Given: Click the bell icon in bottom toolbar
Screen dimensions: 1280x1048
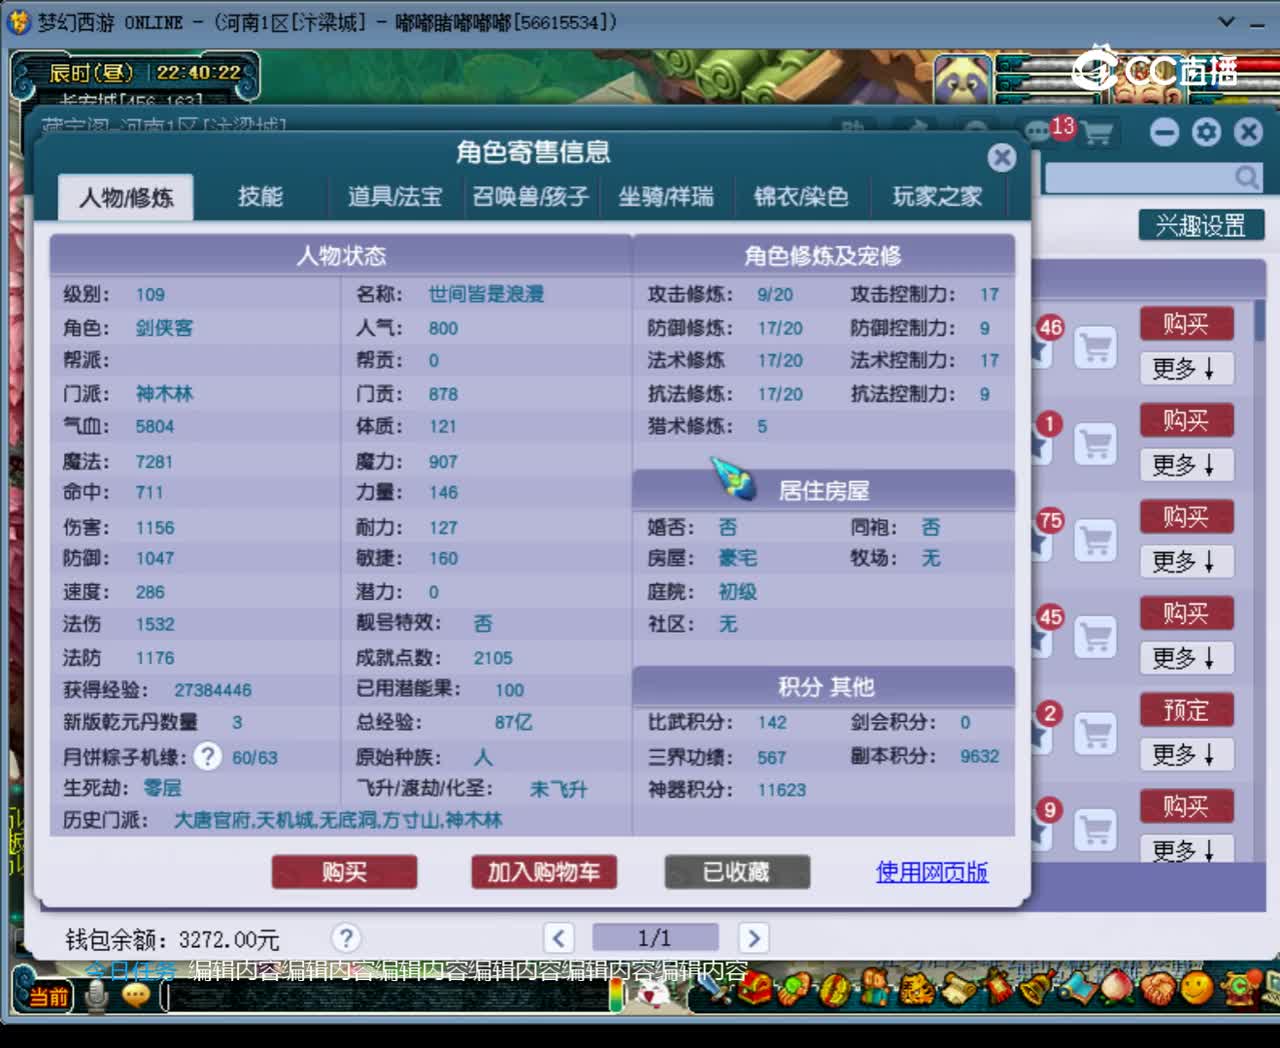Looking at the screenshot, I should (1038, 990).
